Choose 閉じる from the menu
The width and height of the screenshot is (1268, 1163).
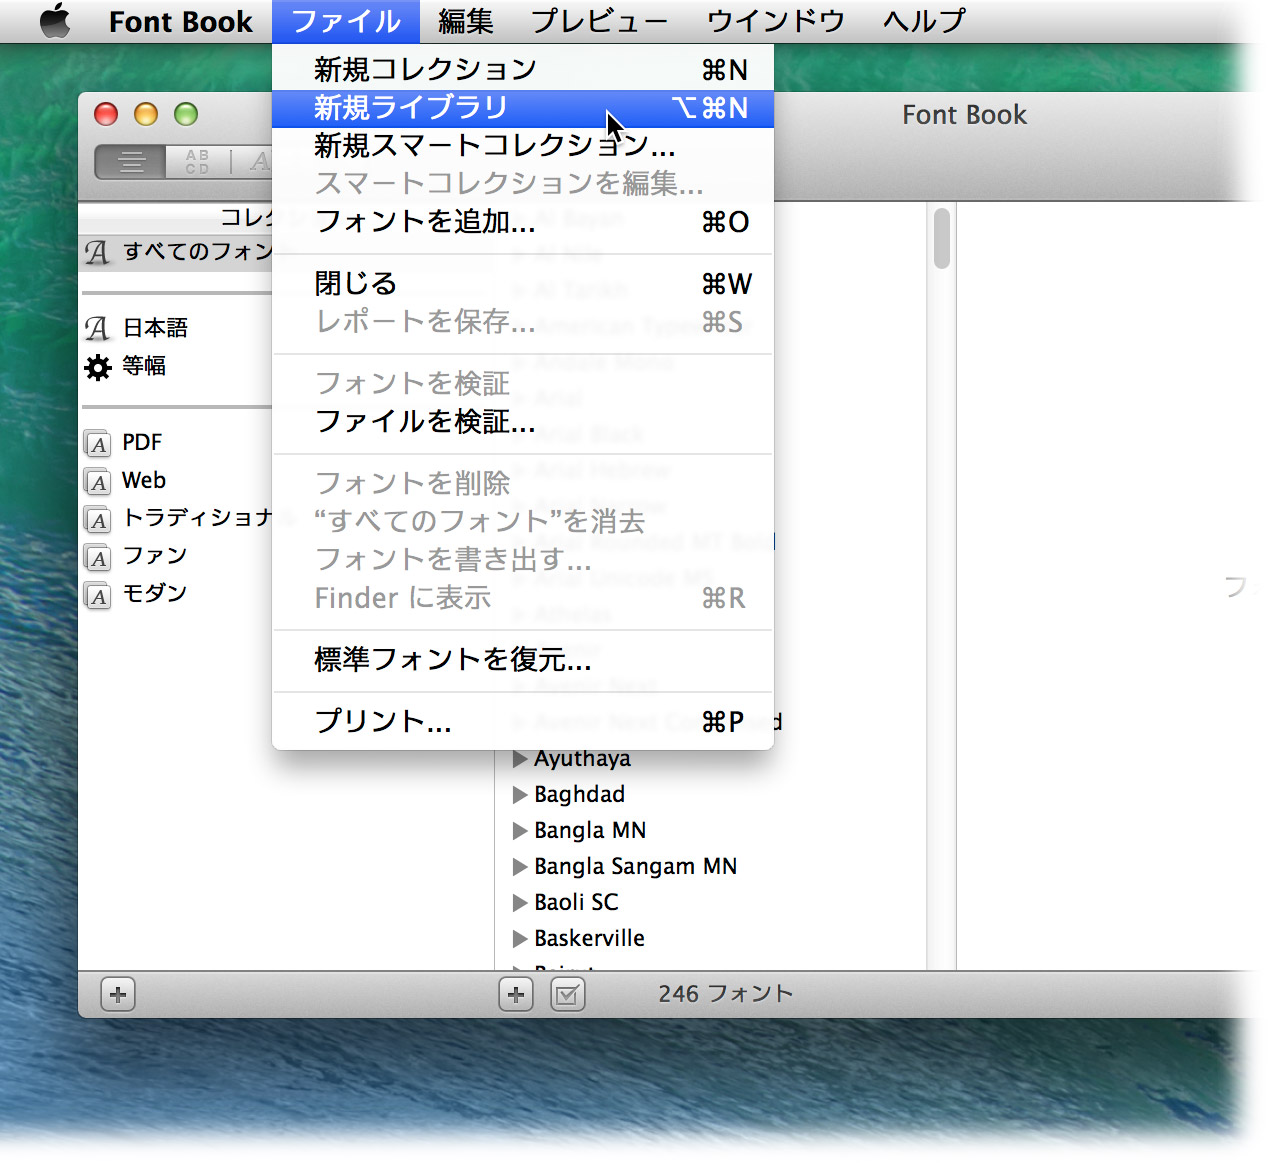point(523,284)
